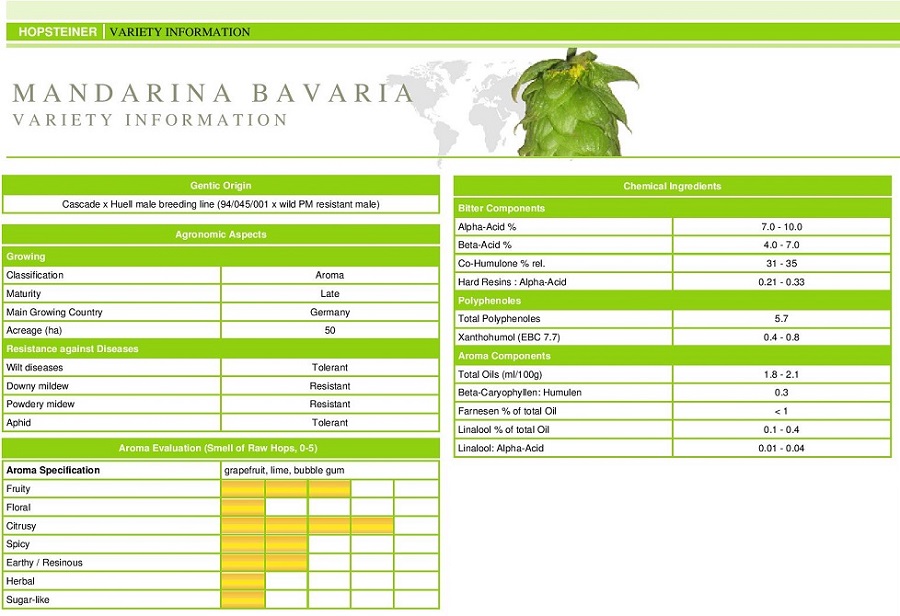The height and width of the screenshot is (616, 900).
Task: Select the Spicy aroma label
Action: (18, 544)
